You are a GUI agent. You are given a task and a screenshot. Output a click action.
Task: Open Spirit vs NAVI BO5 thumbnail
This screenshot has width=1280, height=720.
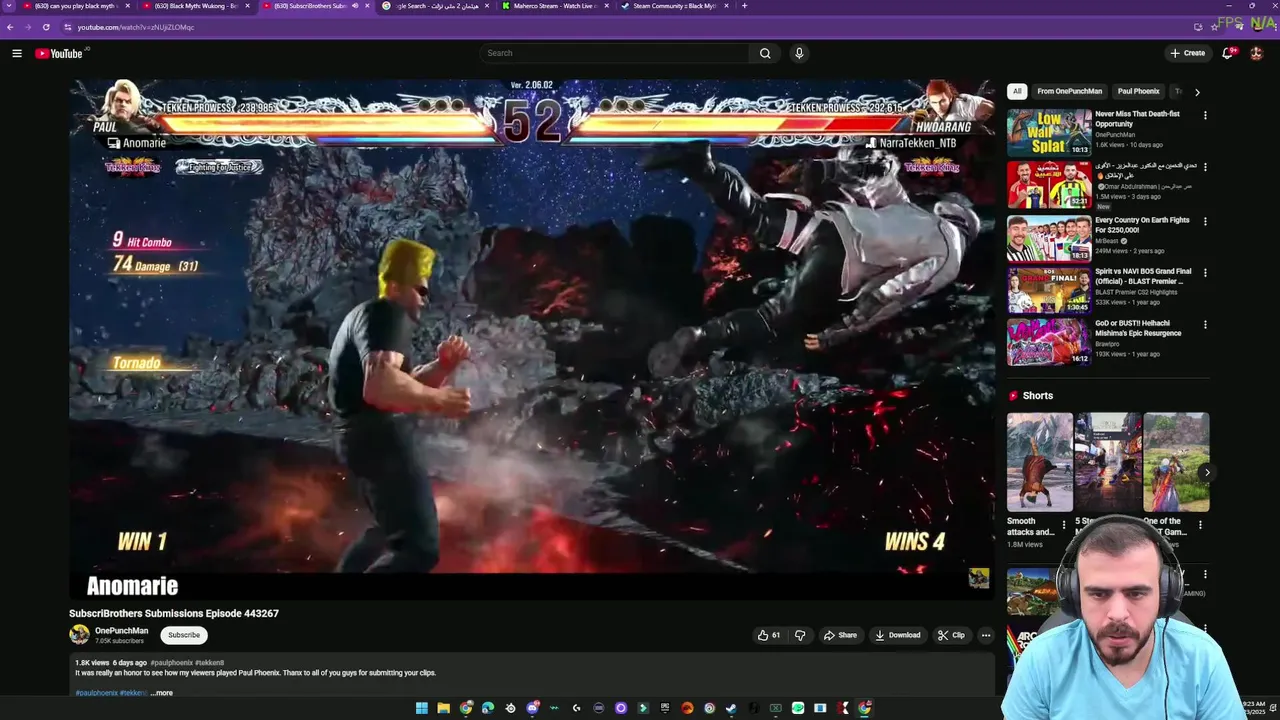1049,290
